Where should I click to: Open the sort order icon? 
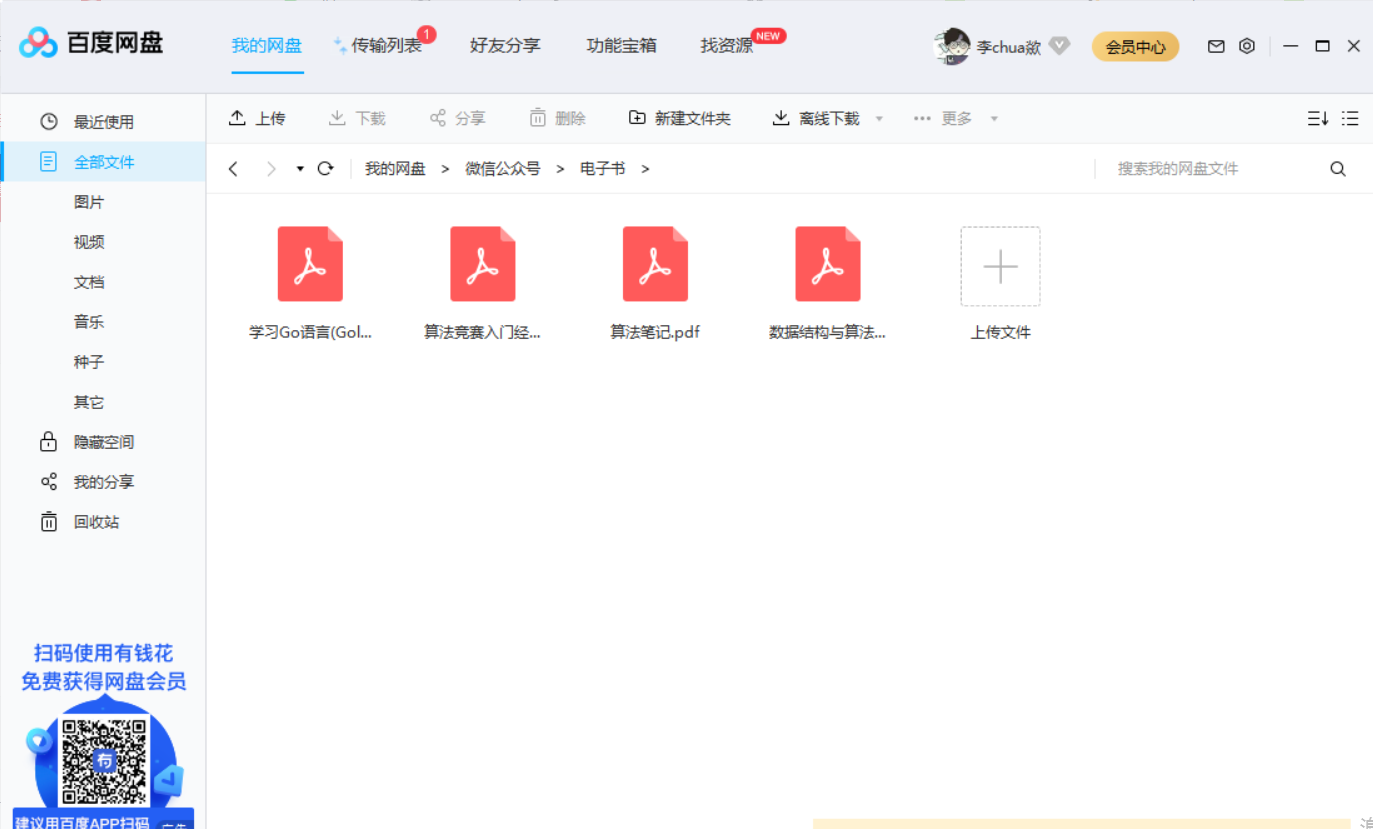[x=1317, y=117]
